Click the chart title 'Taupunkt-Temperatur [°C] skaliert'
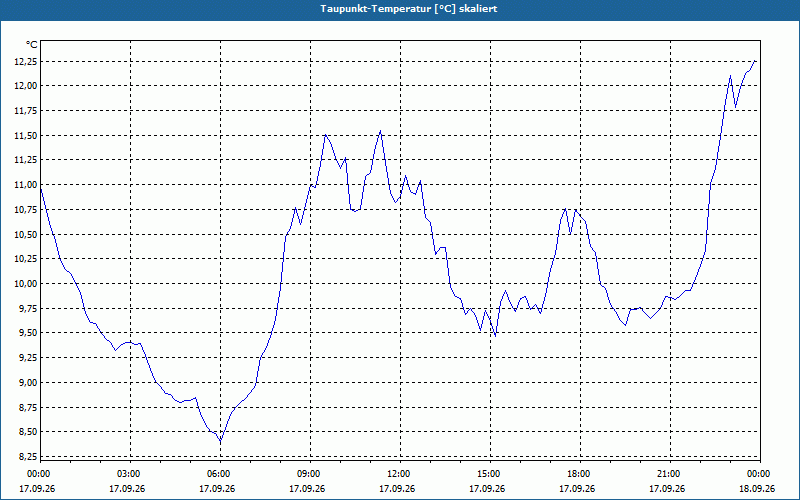The image size is (800, 500). coord(409,9)
